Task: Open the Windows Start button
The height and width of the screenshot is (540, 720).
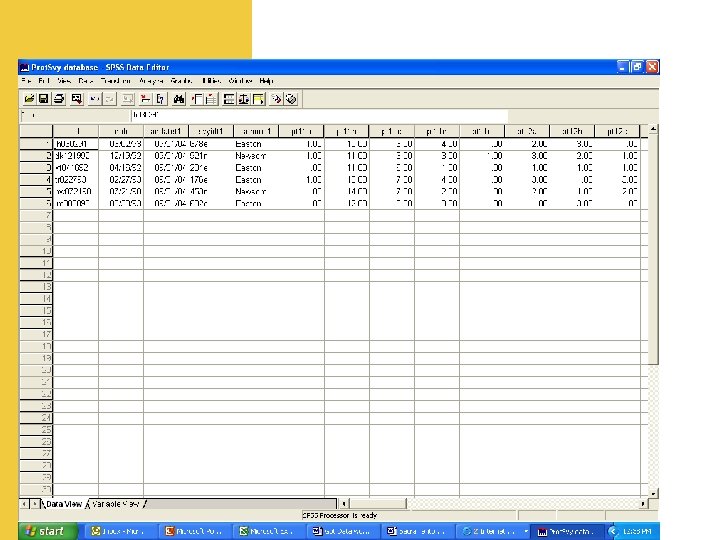Action: point(48,531)
